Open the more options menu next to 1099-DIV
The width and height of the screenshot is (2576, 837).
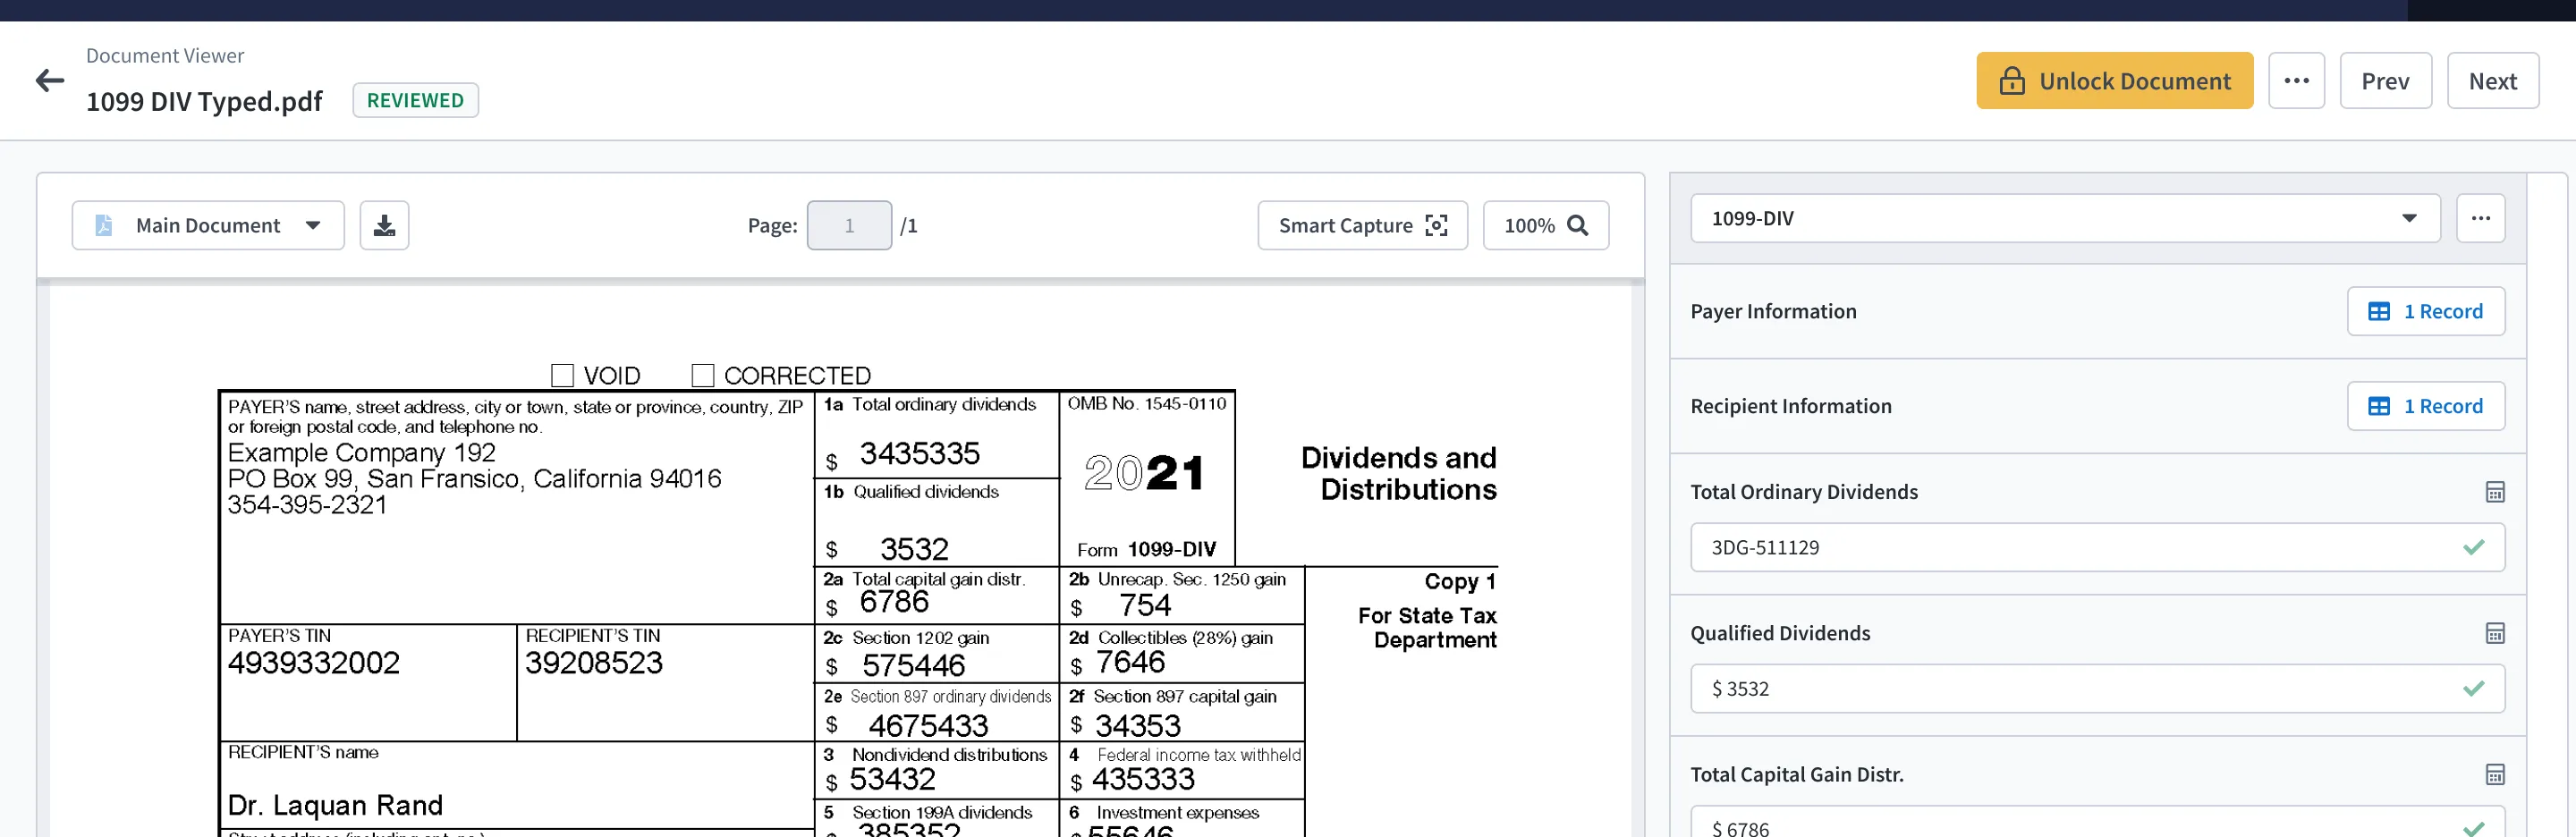point(2480,218)
